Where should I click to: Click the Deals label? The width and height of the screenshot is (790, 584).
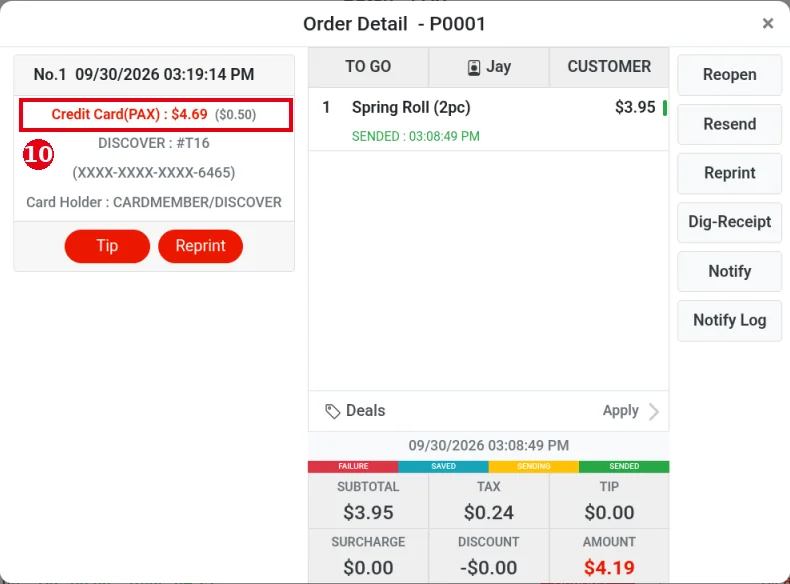click(365, 411)
